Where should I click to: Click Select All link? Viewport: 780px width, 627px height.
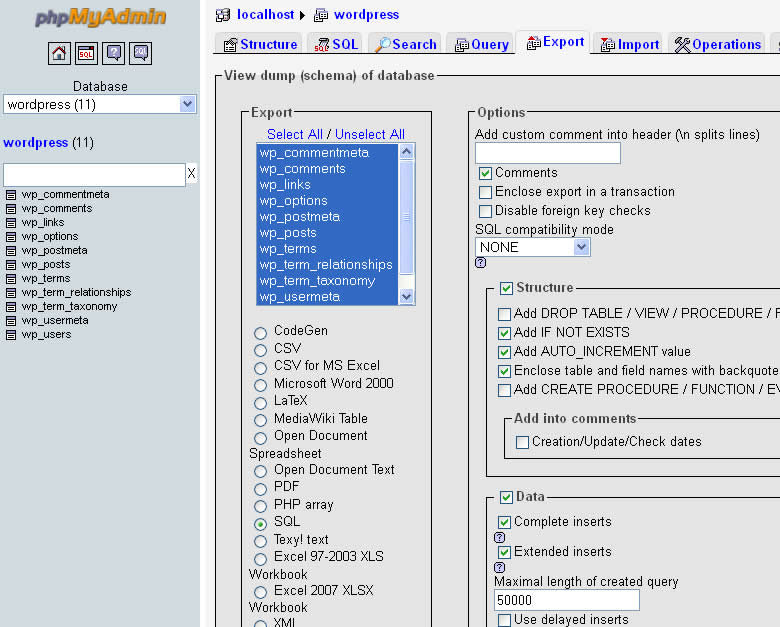point(295,134)
